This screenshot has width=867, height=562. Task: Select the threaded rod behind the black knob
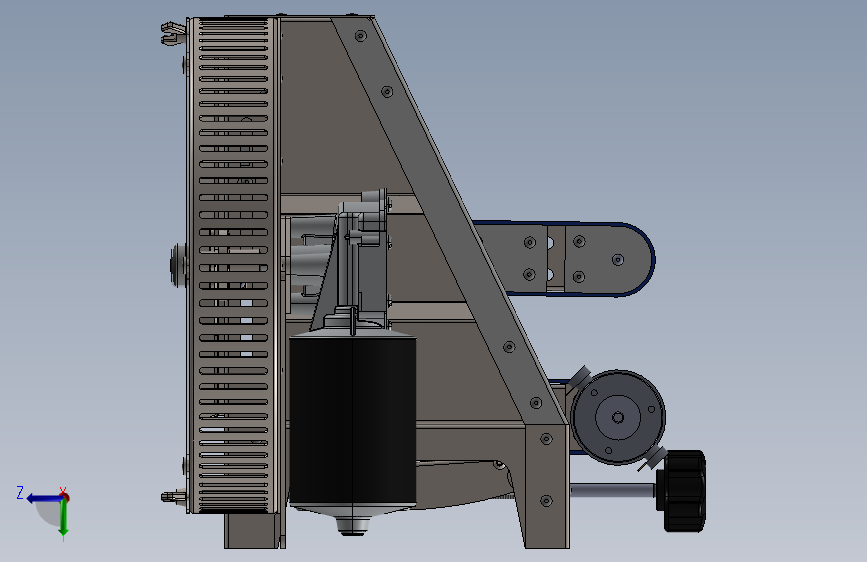pos(613,490)
